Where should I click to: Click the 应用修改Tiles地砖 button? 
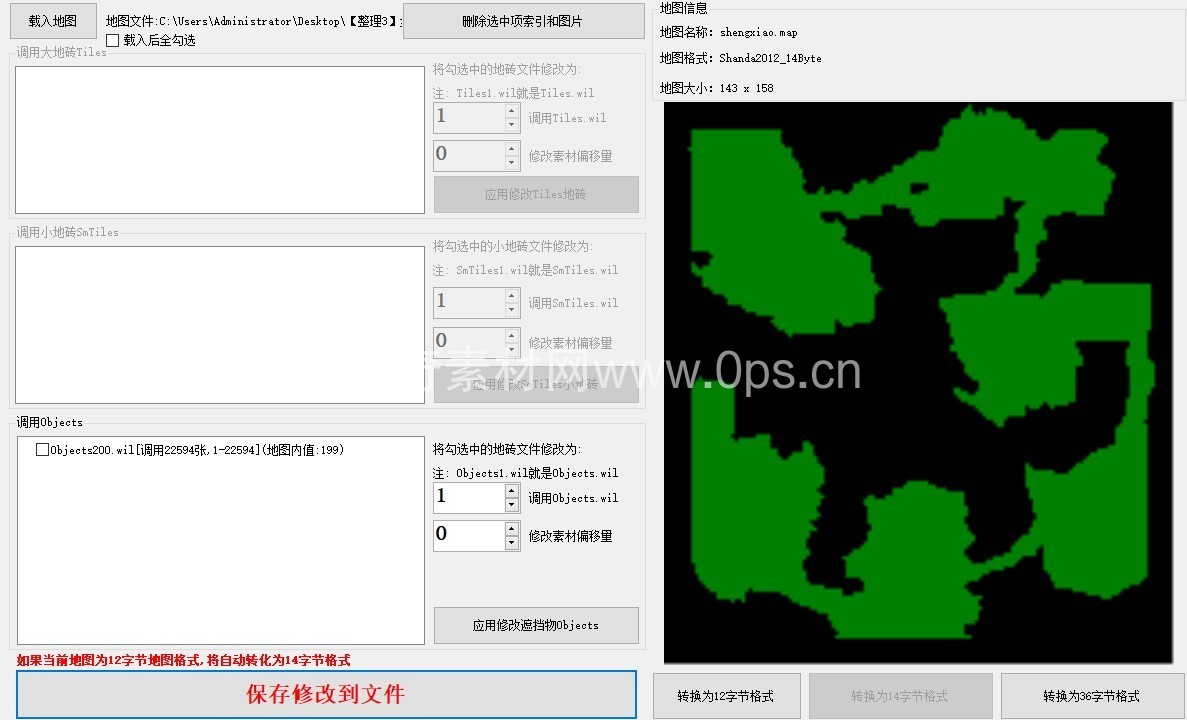click(x=535, y=195)
